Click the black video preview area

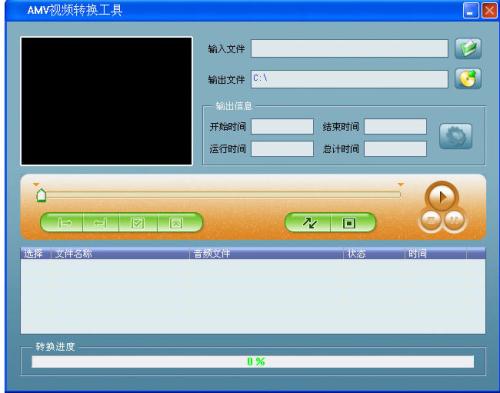(106, 101)
